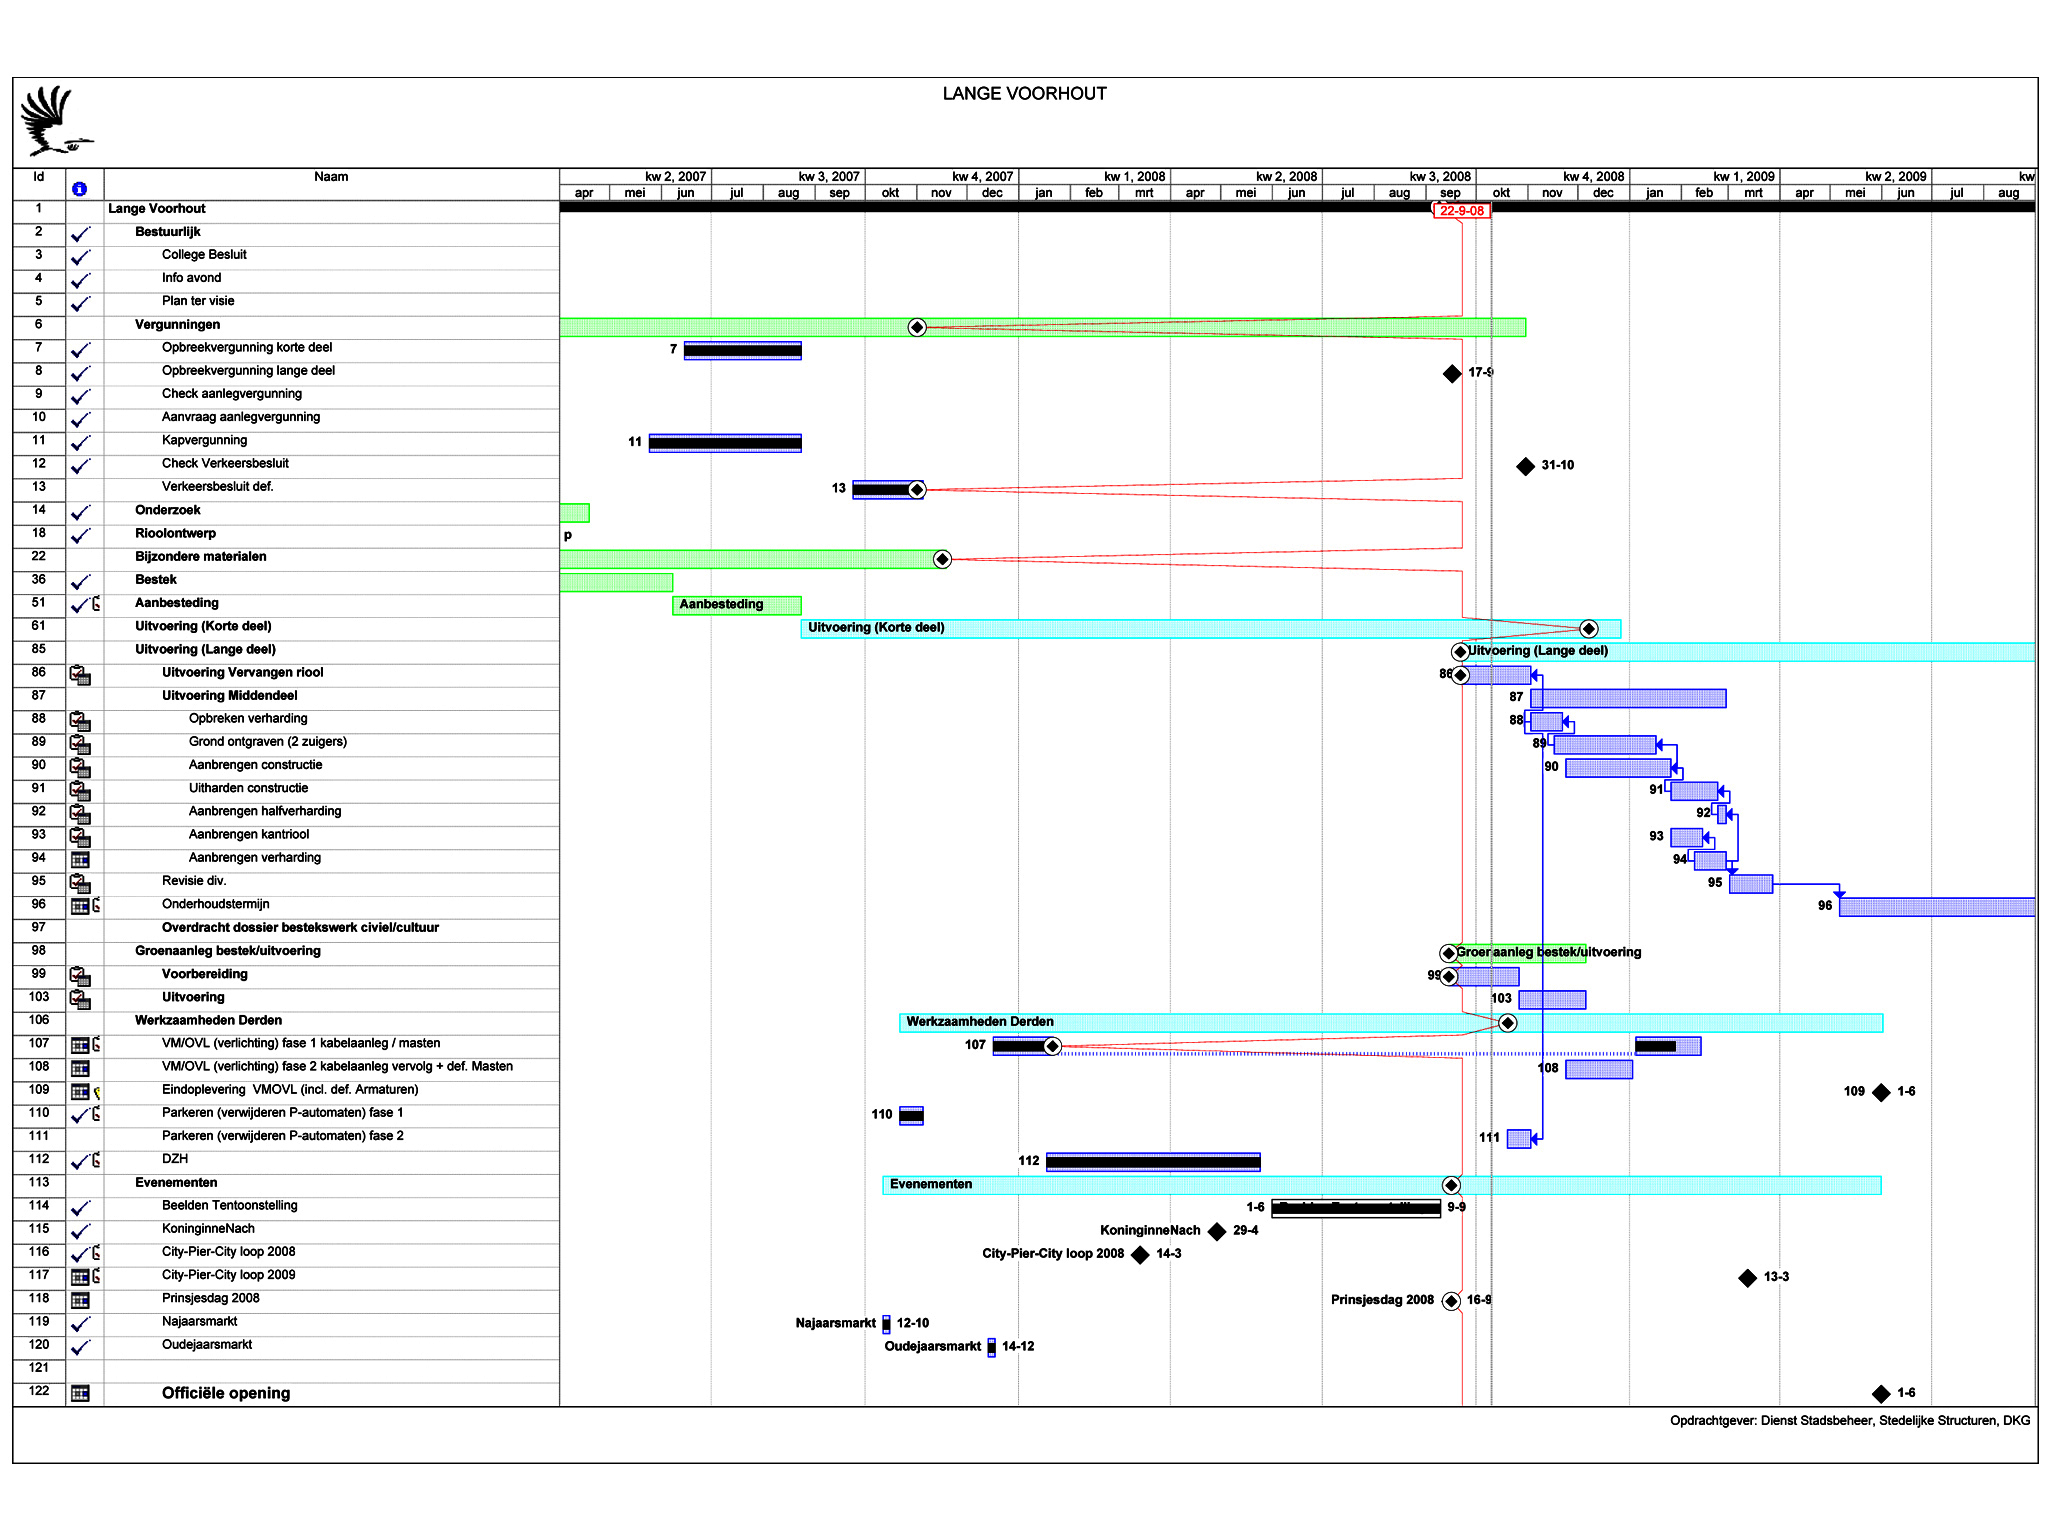Click the calendar icon on Onderhoudstermijn row
The width and height of the screenshot is (2048, 1536).
click(x=80, y=906)
